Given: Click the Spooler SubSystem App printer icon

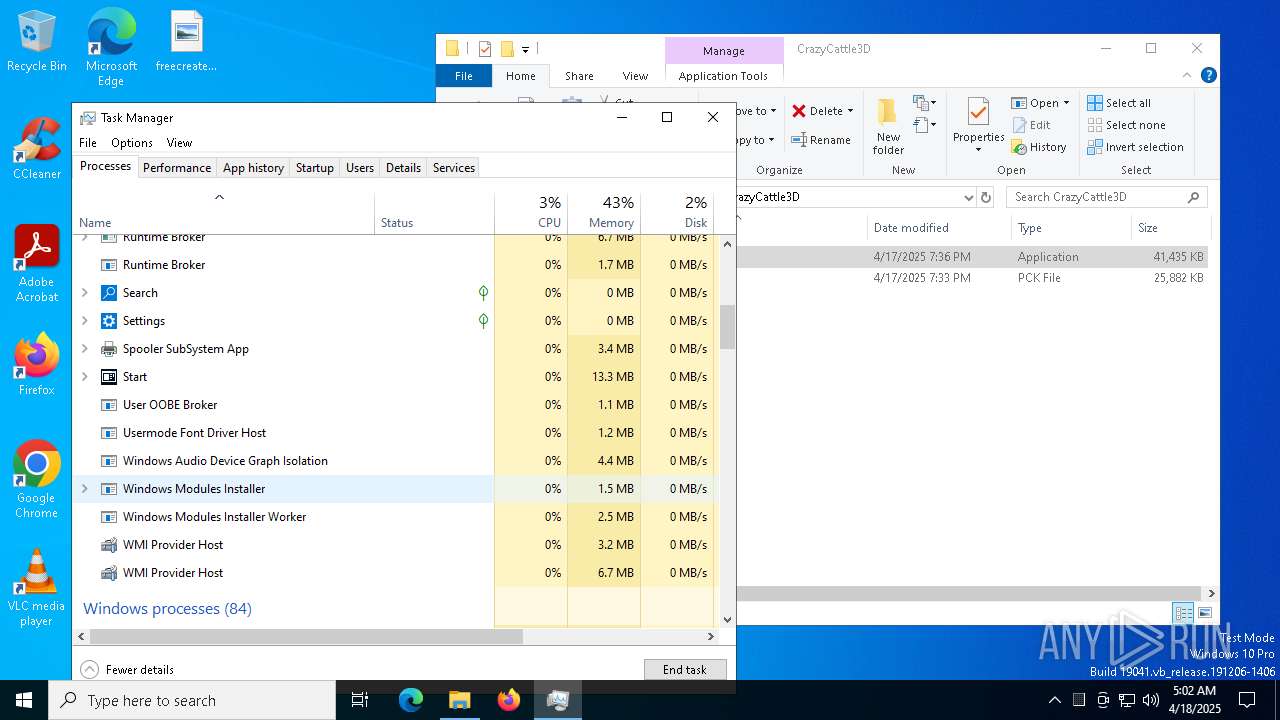Looking at the screenshot, I should 109,349.
